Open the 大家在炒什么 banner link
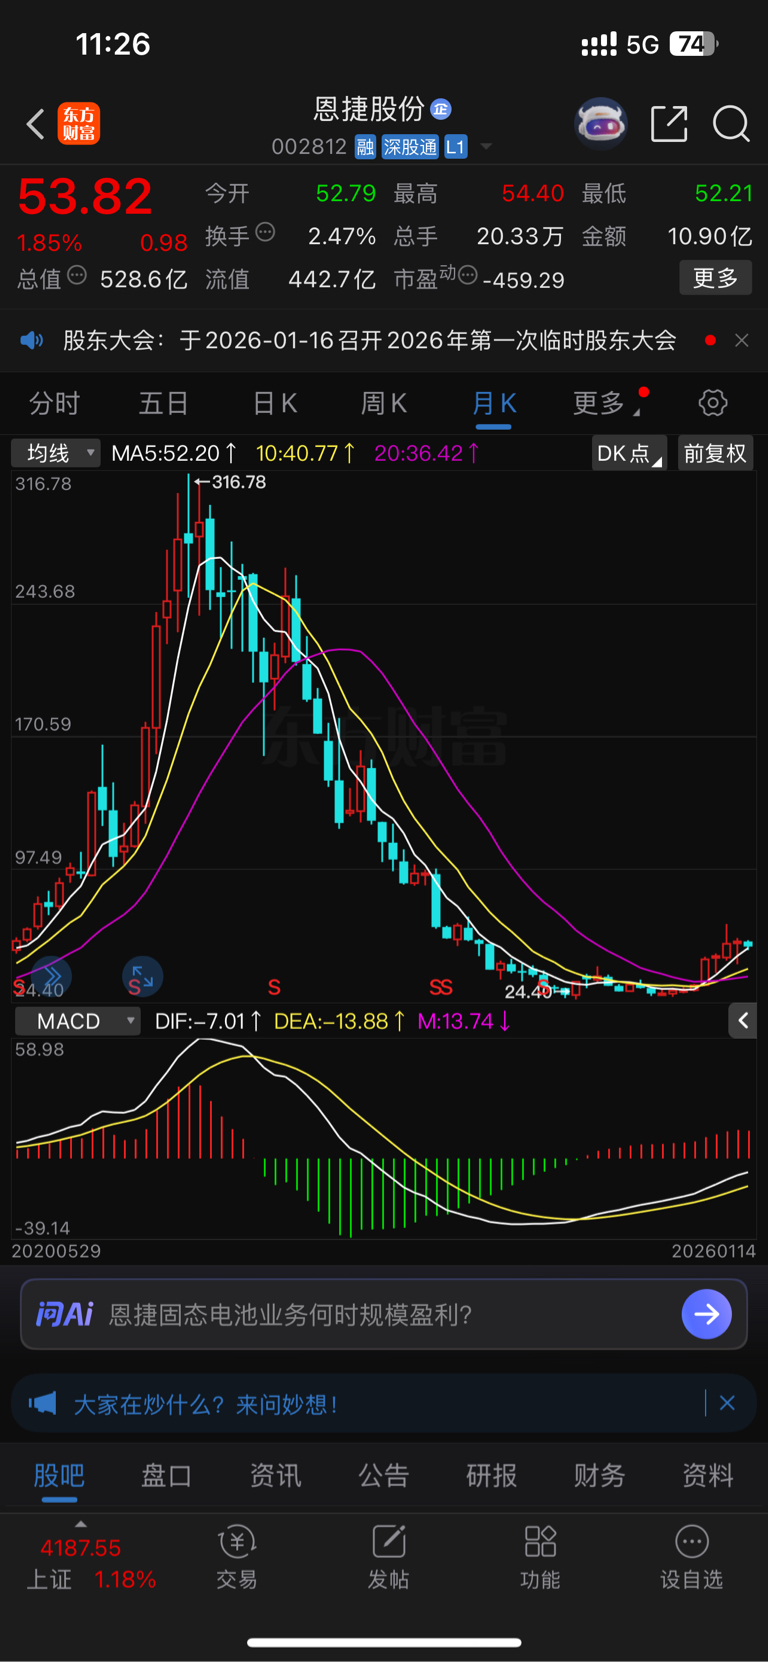Viewport: 768px width, 1662px height. [205, 1404]
